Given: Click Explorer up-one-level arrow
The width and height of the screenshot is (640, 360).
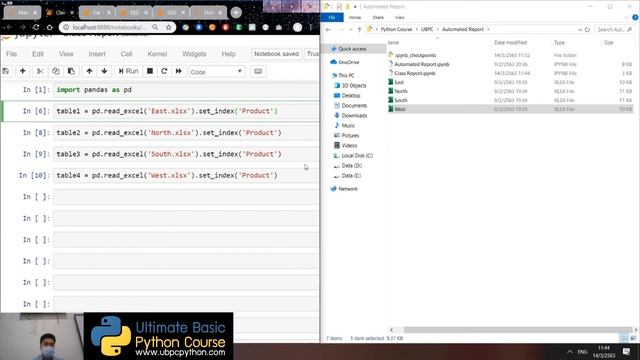Looking at the screenshot, I should pyautogui.click(x=359, y=29).
